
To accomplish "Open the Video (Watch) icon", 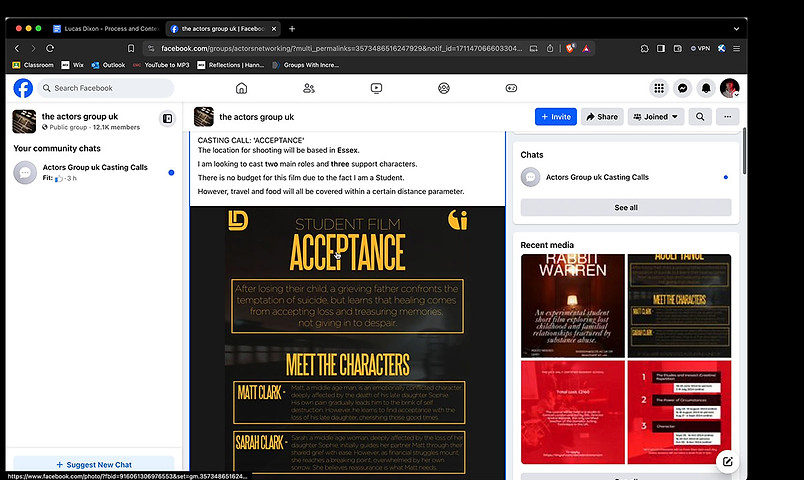I will point(376,88).
